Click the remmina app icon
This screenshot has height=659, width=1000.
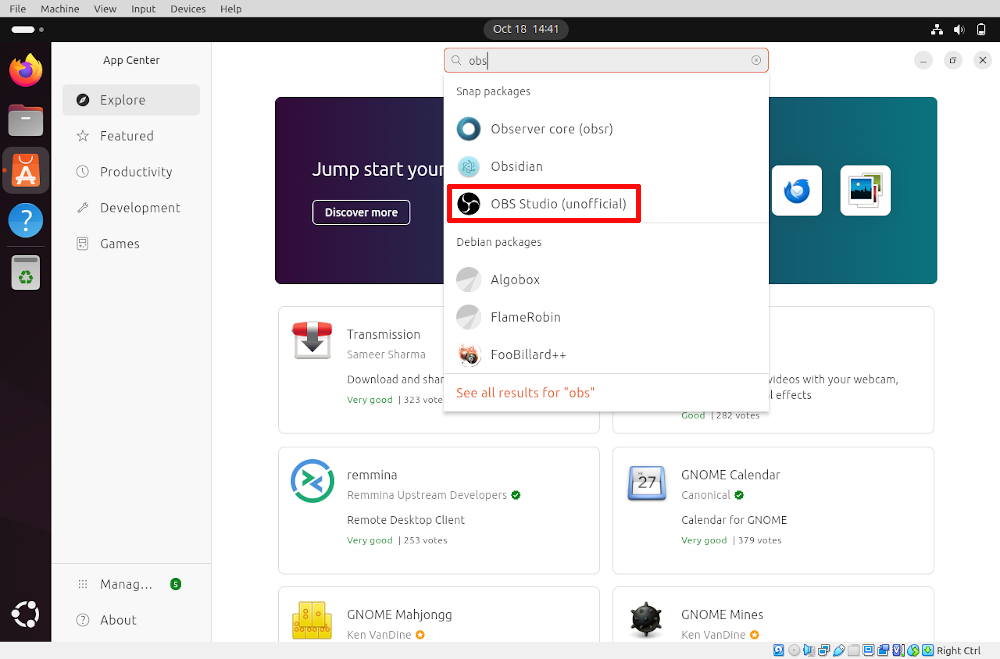click(x=311, y=481)
